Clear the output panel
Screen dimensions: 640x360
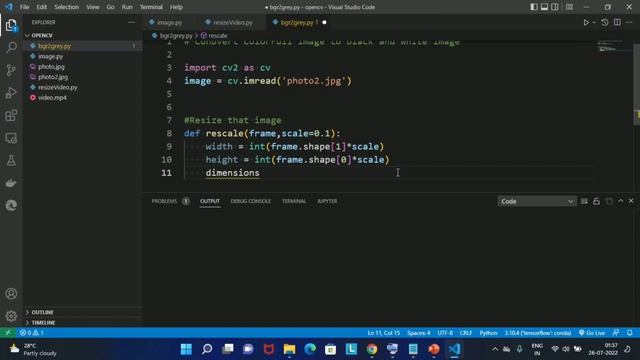[584, 201]
